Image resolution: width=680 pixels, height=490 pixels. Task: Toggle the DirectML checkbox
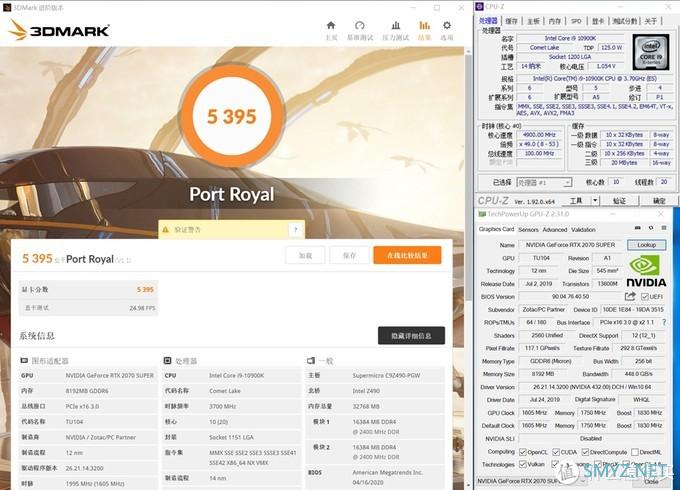point(635,452)
